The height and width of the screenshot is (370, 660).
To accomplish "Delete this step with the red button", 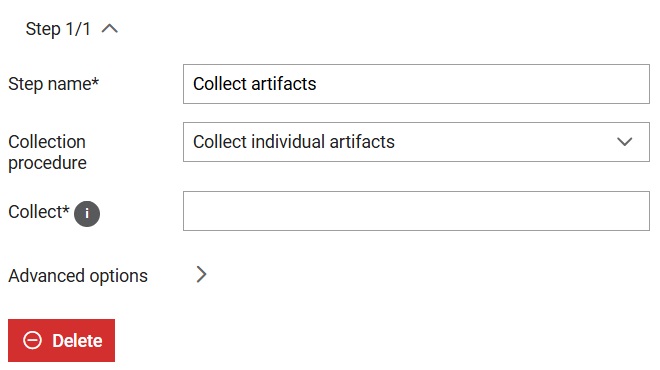I will pos(61,340).
